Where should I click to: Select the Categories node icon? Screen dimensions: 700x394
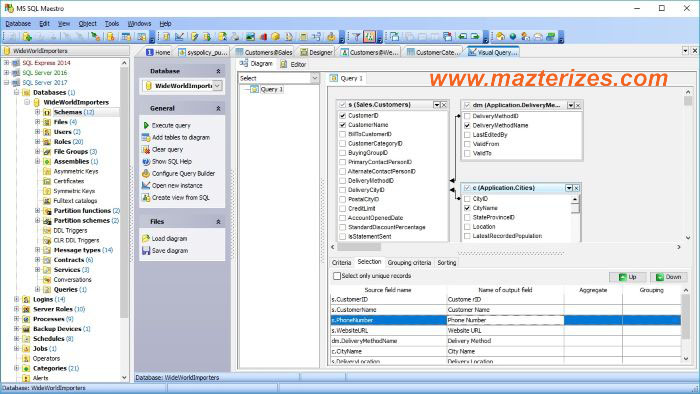(x=26, y=369)
